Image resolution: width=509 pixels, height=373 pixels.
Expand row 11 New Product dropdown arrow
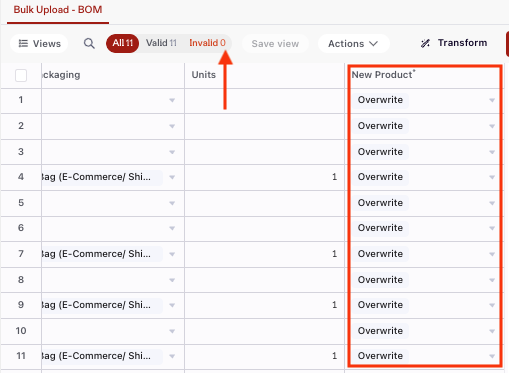(492, 356)
